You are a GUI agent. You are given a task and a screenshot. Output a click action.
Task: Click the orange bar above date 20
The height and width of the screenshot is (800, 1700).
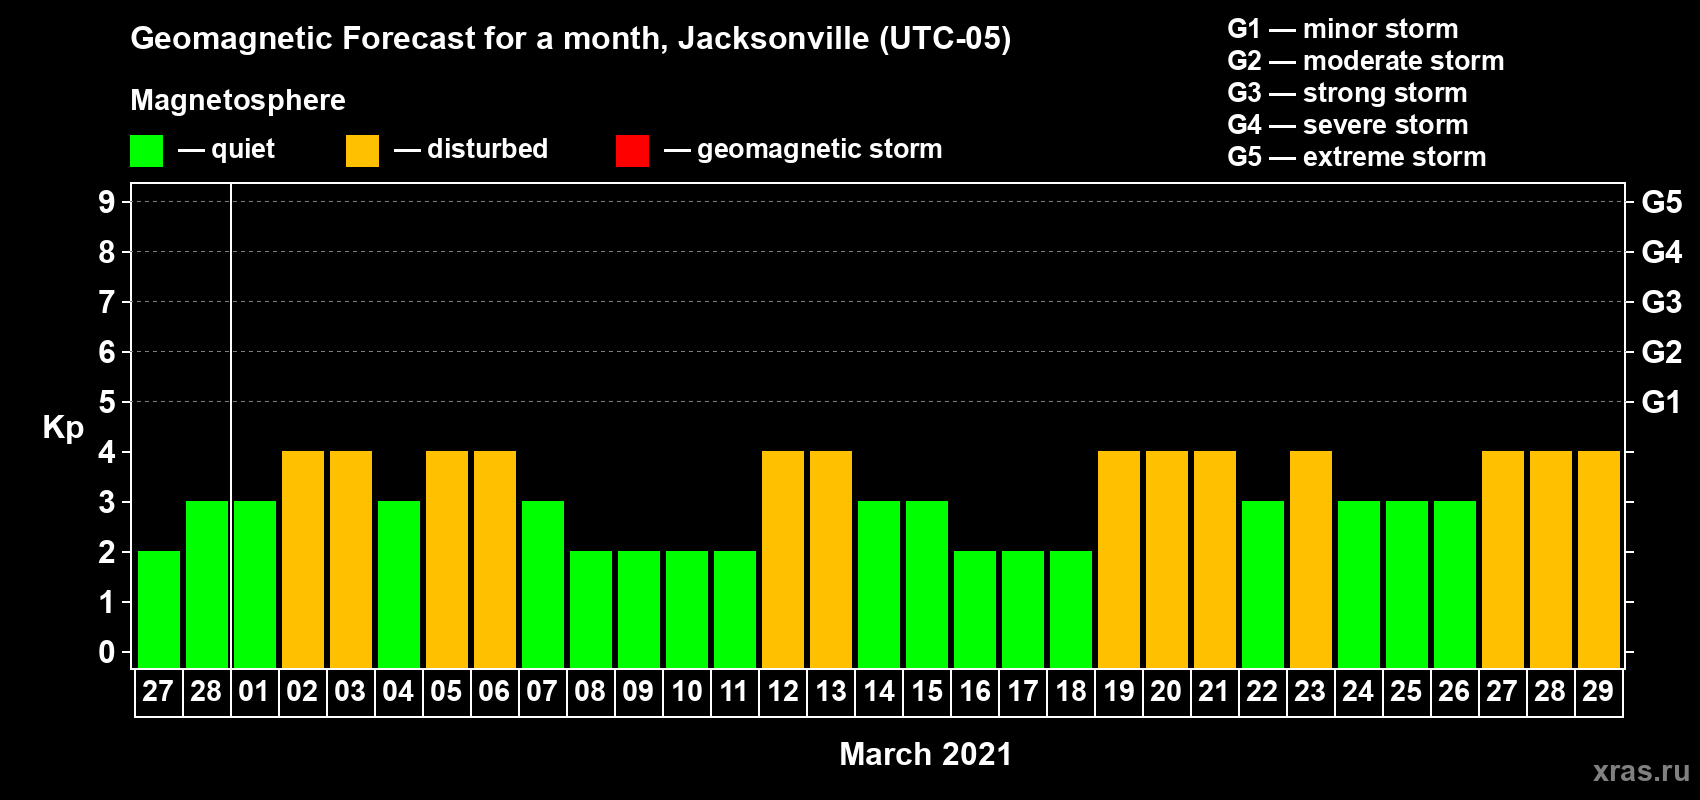(x=1167, y=560)
